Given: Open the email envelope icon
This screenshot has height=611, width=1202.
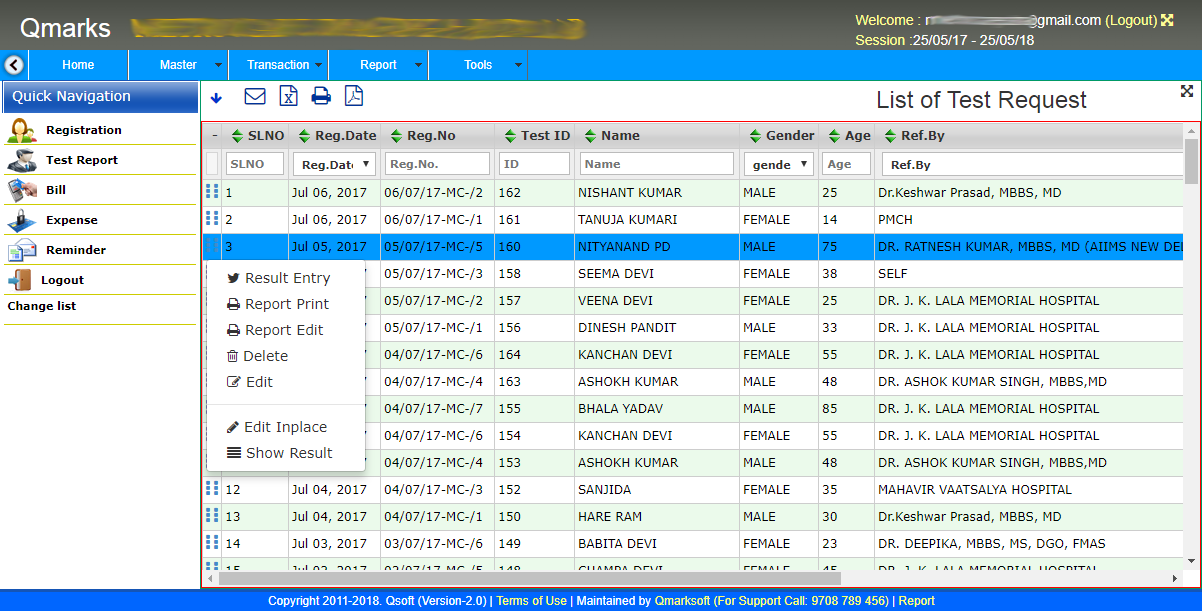Looking at the screenshot, I should point(255,96).
